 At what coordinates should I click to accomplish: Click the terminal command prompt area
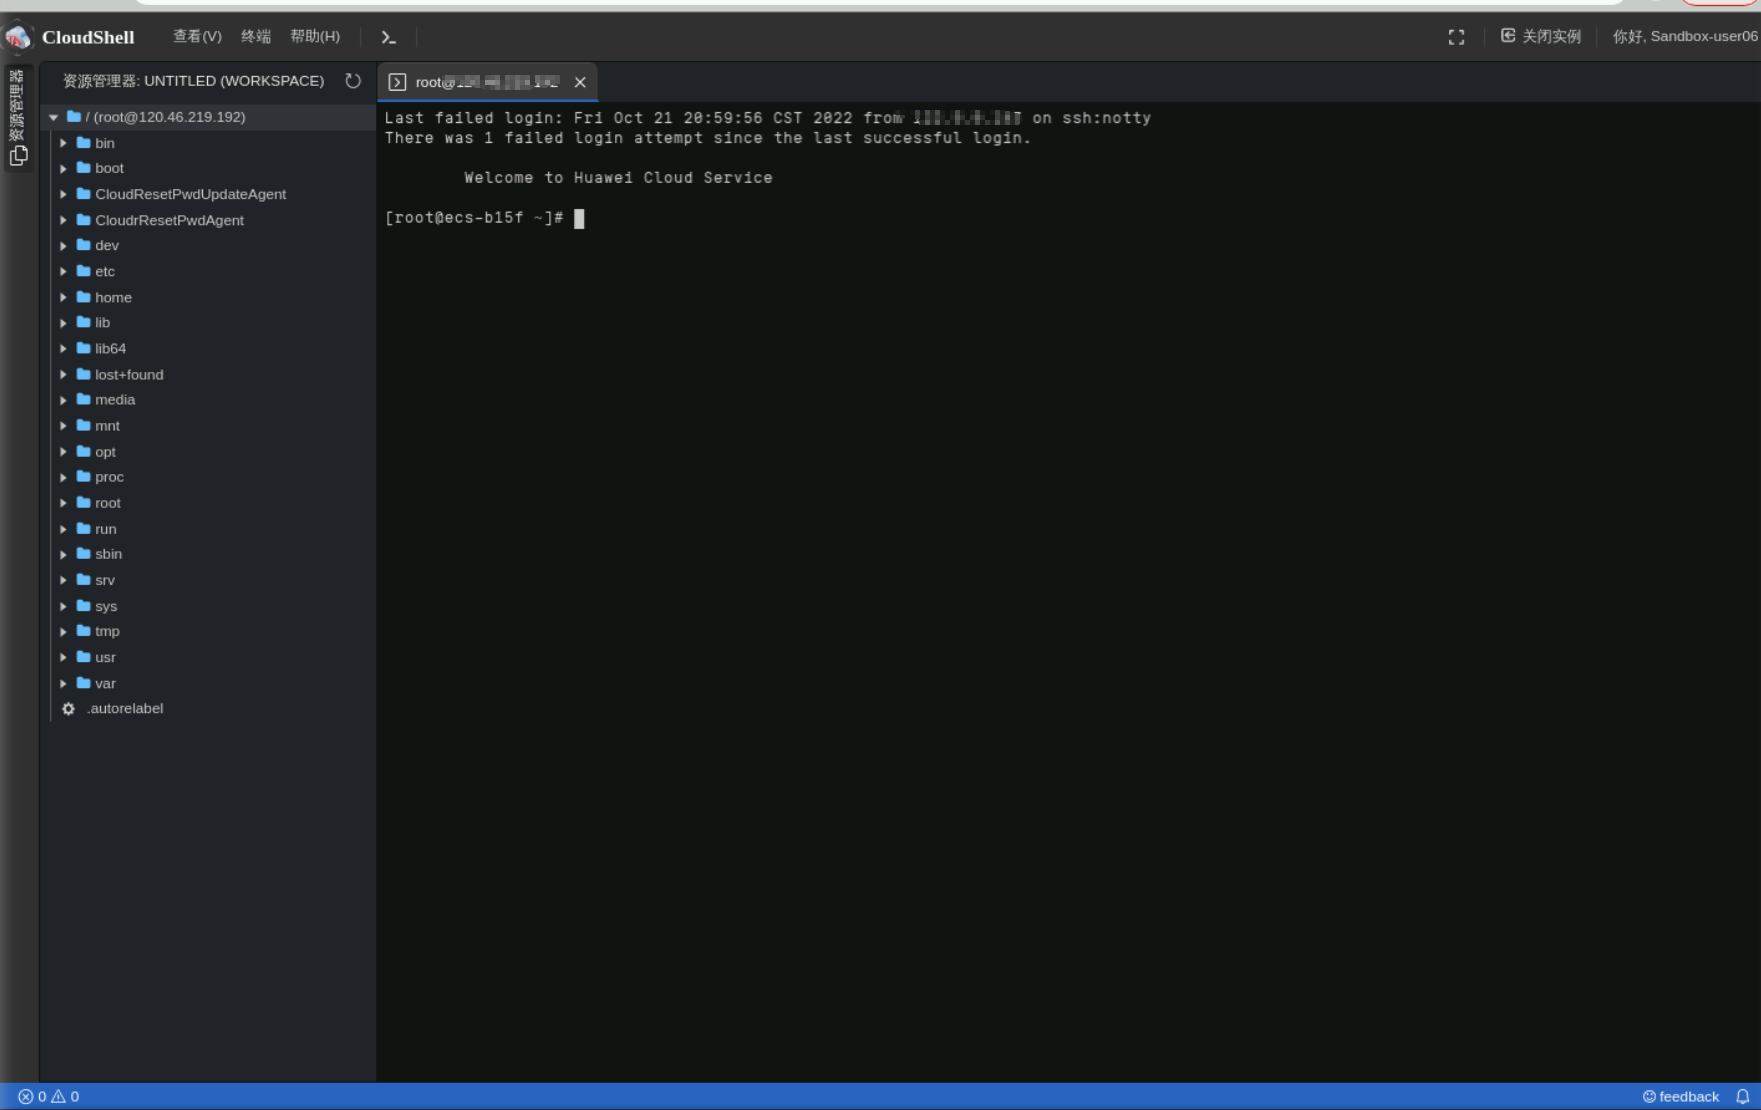coord(484,218)
